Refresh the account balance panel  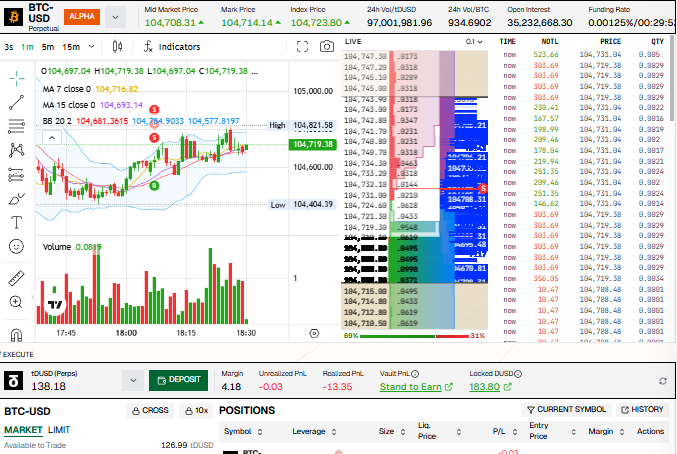click(x=663, y=381)
